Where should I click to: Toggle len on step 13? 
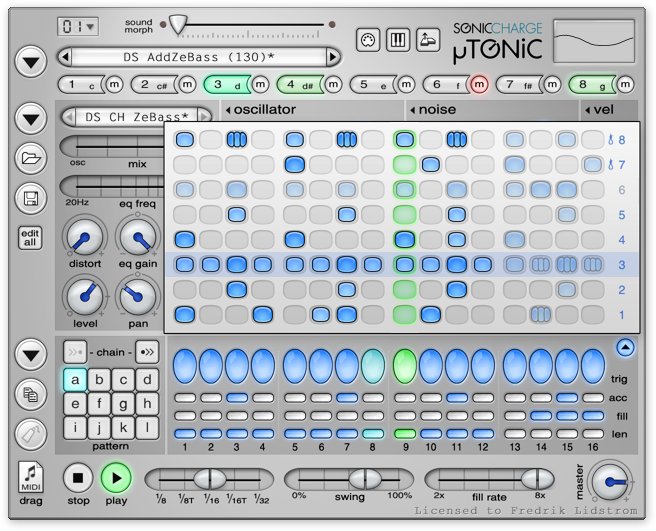coord(515,434)
